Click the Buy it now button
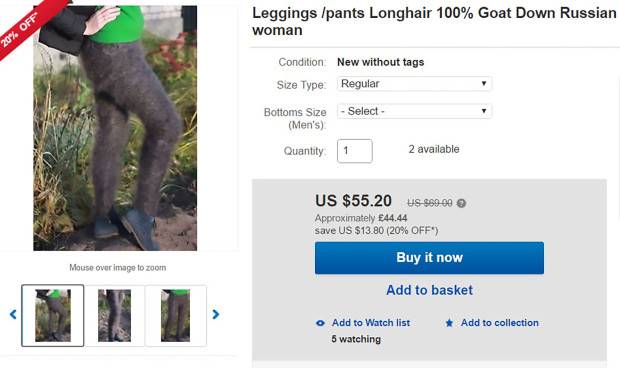This screenshot has width=620, height=368. pyautogui.click(x=429, y=258)
